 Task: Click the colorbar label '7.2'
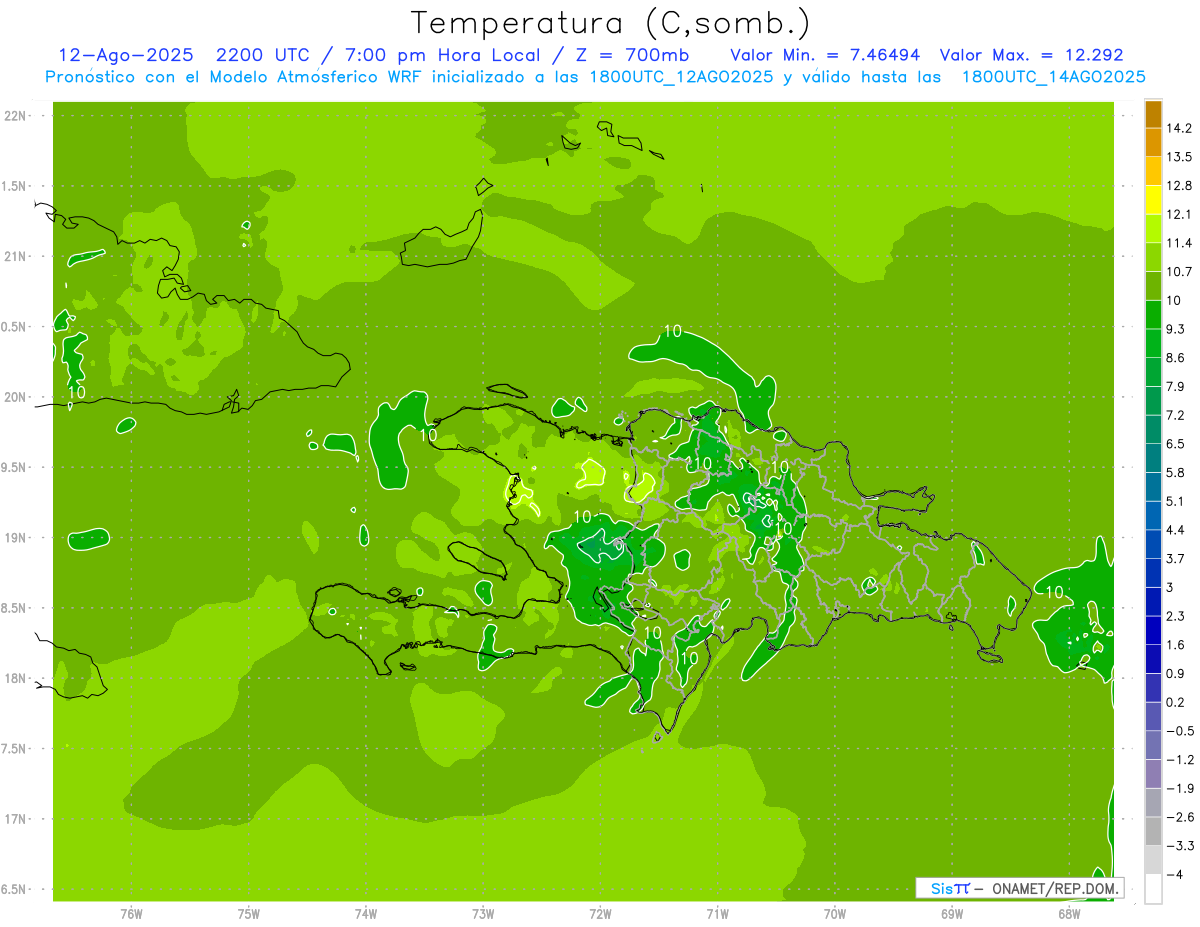tap(1176, 415)
